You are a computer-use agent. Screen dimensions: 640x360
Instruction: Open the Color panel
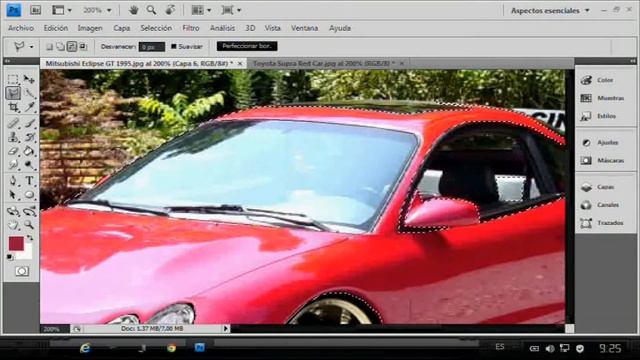tap(605, 80)
